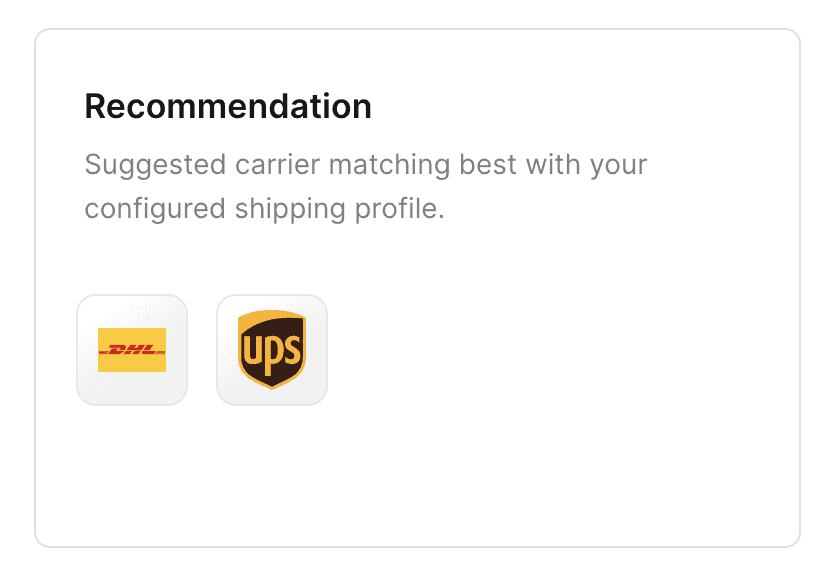Open the DHL suggested carrier
The width and height of the screenshot is (828, 582).
[132, 350]
